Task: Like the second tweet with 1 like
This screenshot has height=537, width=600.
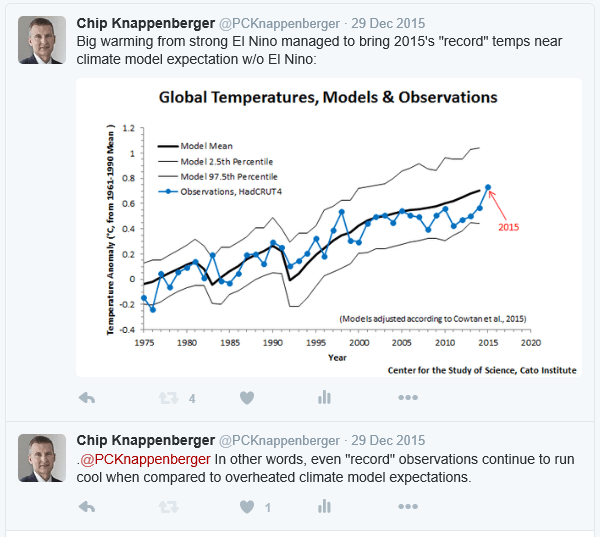Action: tap(246, 507)
